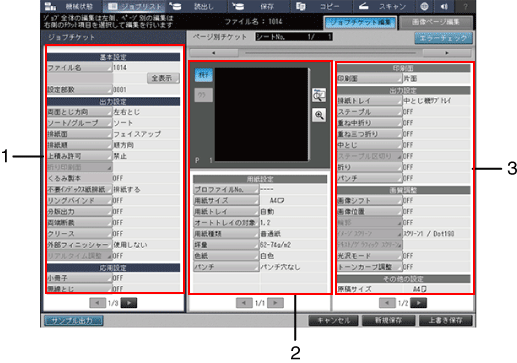Click the sheet navigation slider track
The image size is (517, 363).
pyautogui.click(x=330, y=53)
